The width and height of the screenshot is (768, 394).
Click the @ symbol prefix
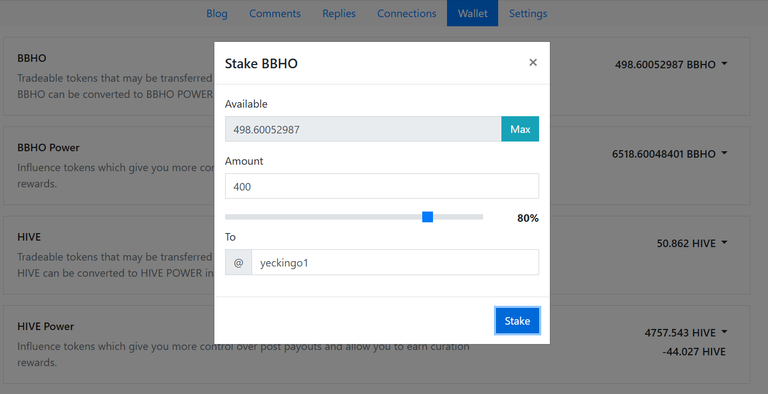point(238,263)
